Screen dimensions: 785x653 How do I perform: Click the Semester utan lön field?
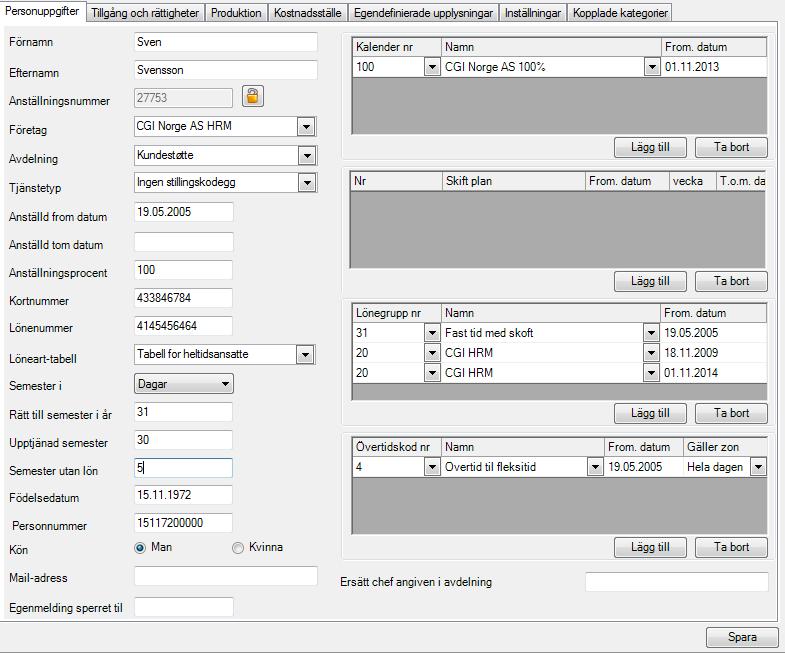pyautogui.click(x=183, y=468)
